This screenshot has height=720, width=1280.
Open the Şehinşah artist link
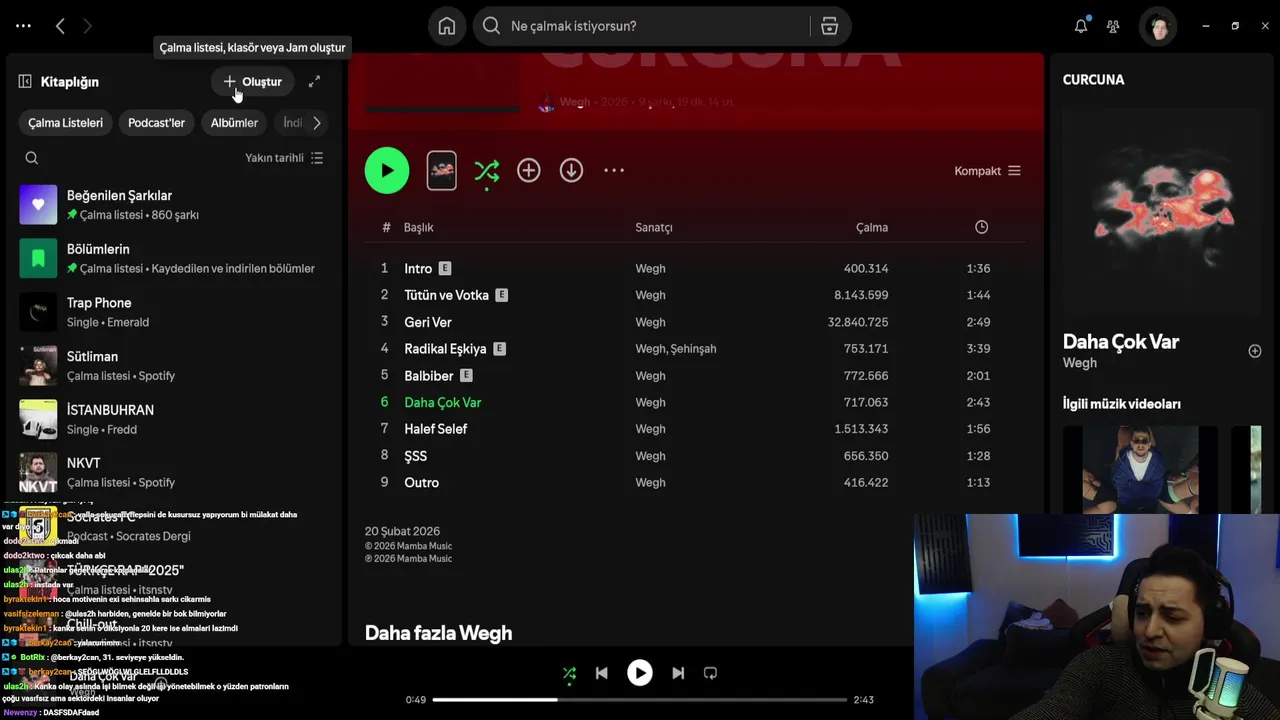693,349
